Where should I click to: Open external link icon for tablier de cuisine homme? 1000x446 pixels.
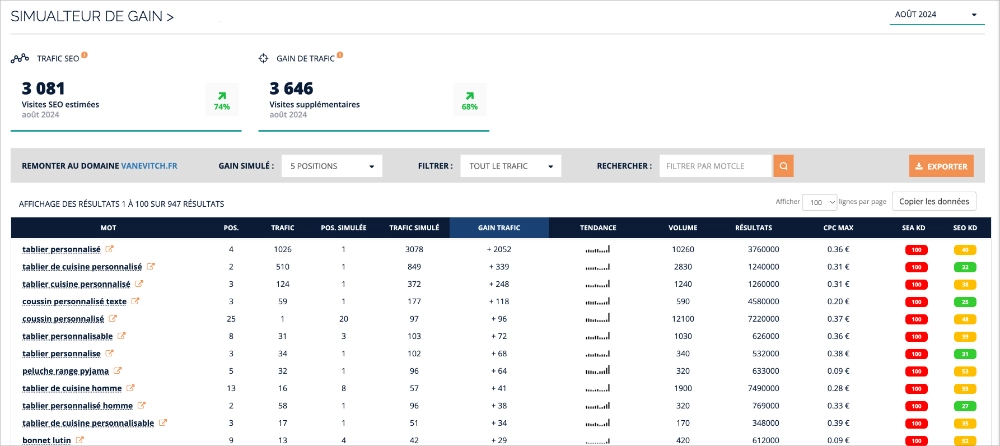coord(131,387)
